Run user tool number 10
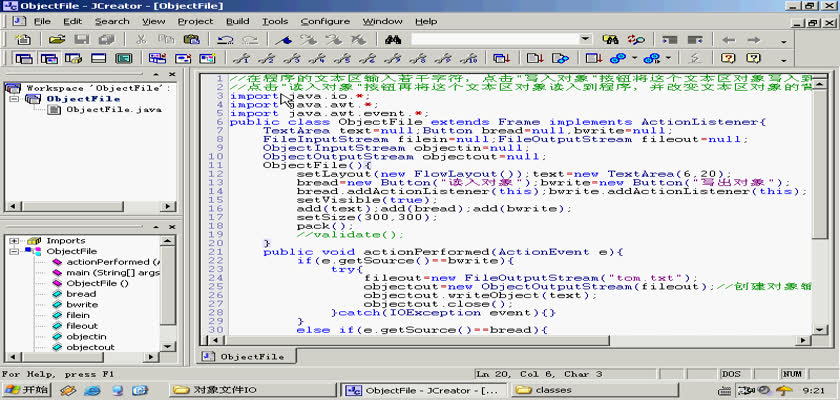 (x=468, y=58)
